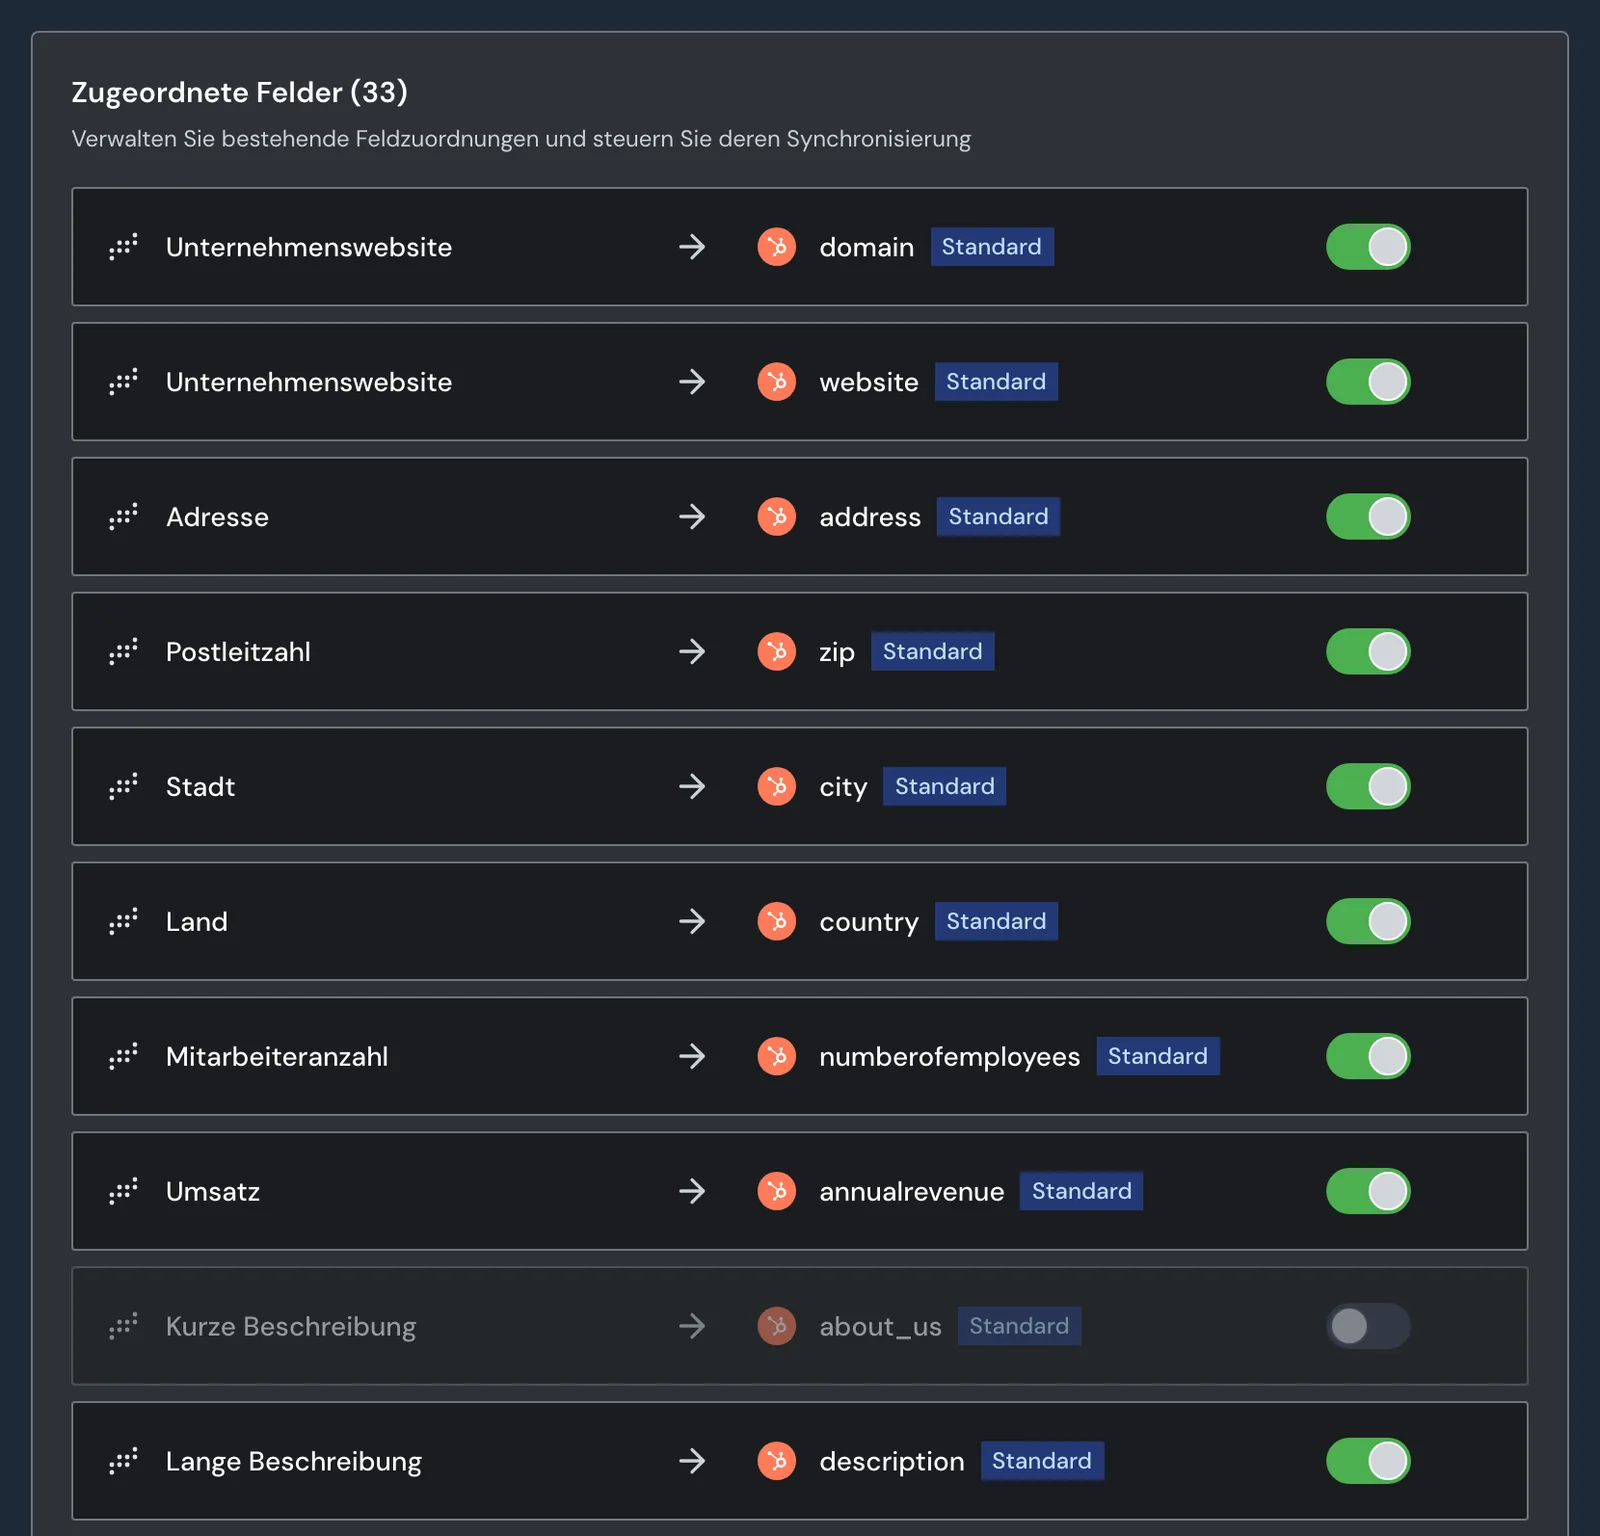Screen dimensions: 1600x1536
Task: Click the arrow icon in Lange Beschreibung row
Action: pos(692,1462)
